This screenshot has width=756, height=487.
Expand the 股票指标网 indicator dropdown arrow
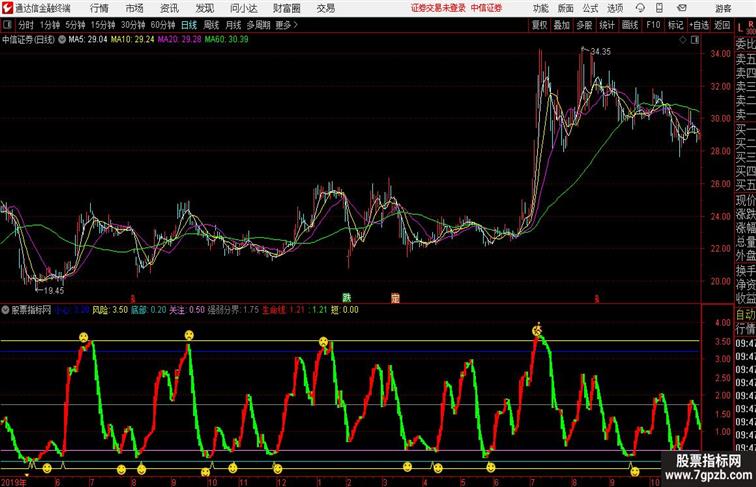tap(5, 310)
